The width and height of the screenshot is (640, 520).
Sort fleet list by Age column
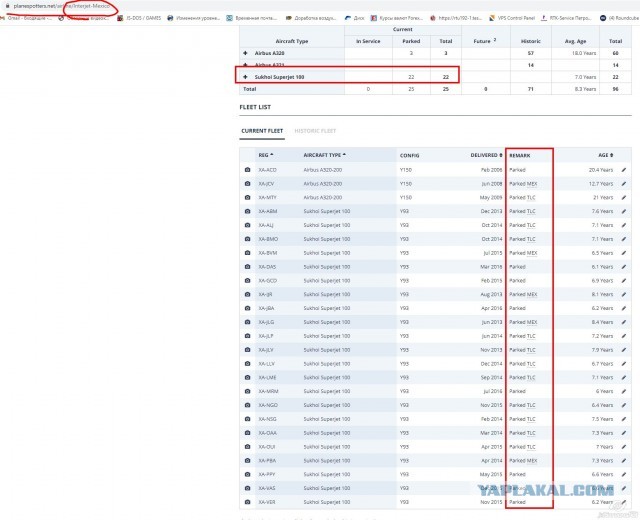pyautogui.click(x=606, y=155)
